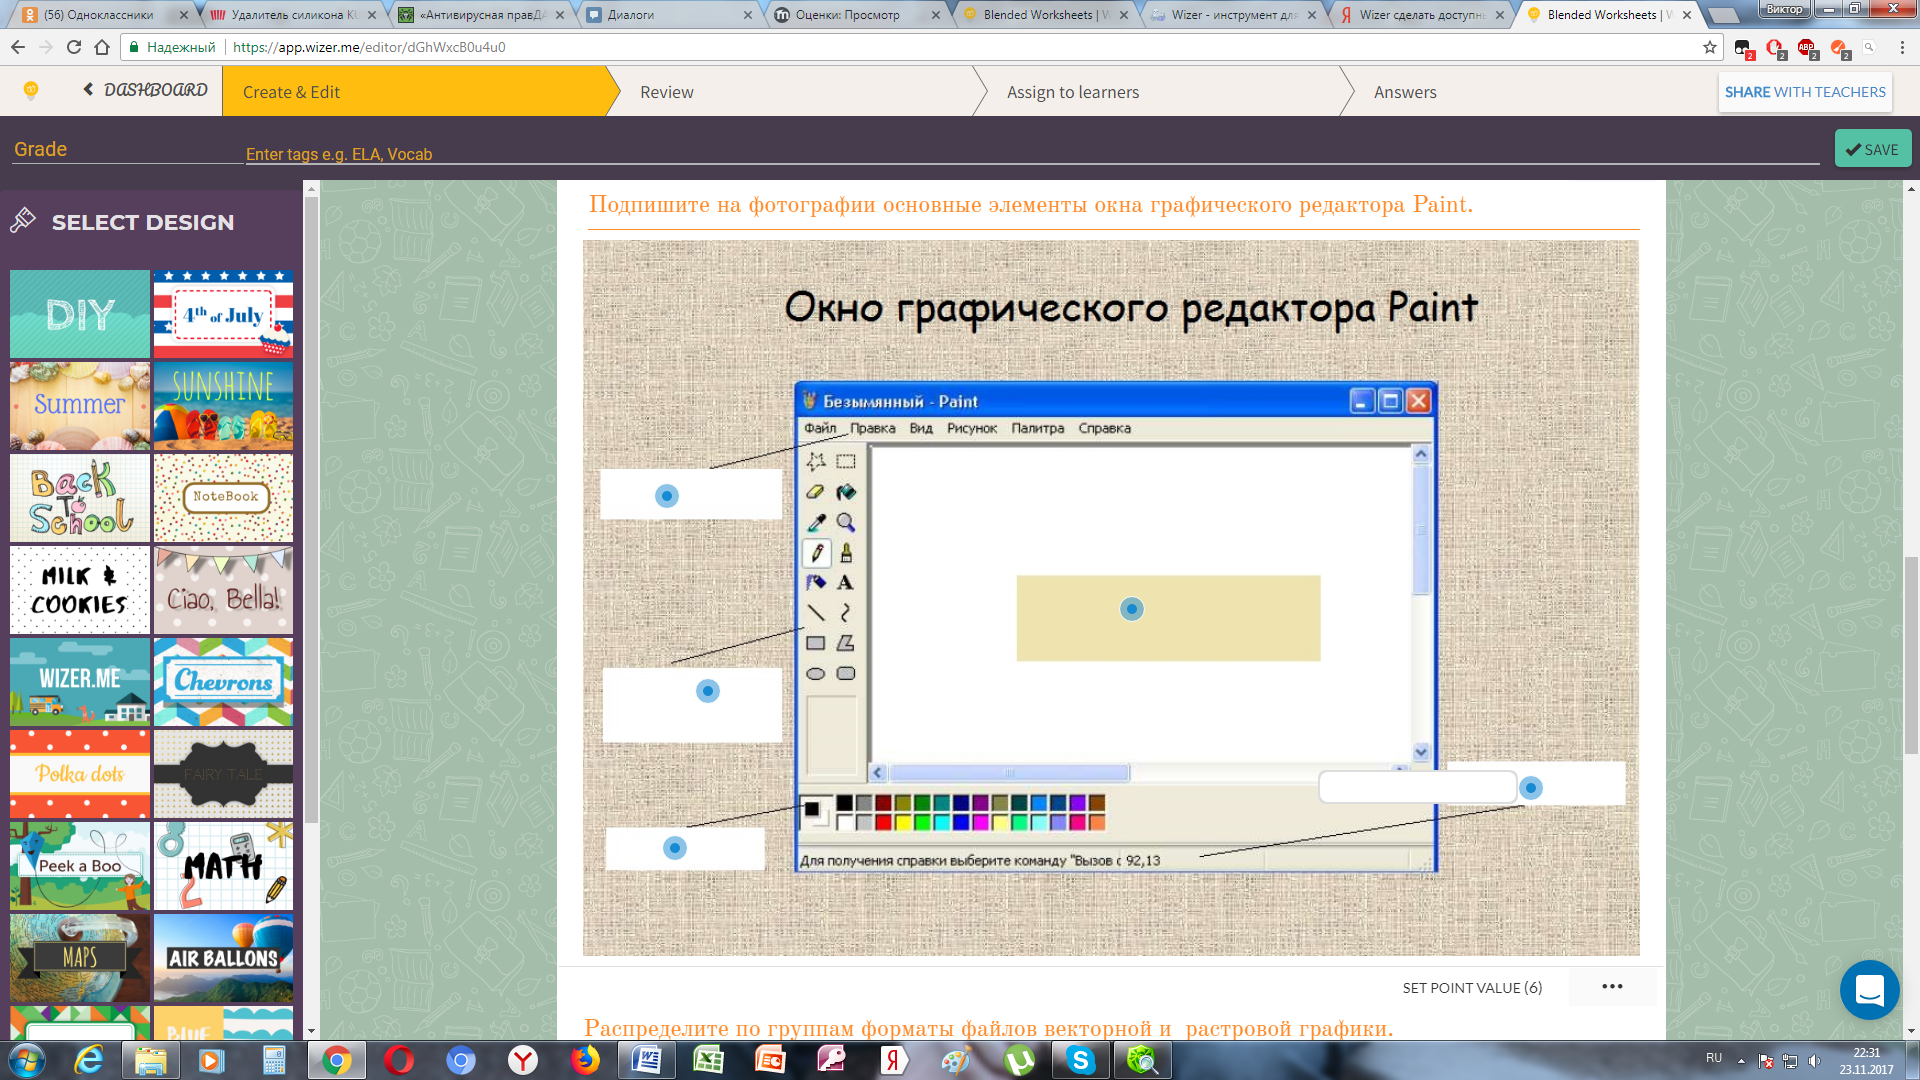Close the active Blended Worksheets tab
The width and height of the screenshot is (1920, 1080).
[1687, 15]
